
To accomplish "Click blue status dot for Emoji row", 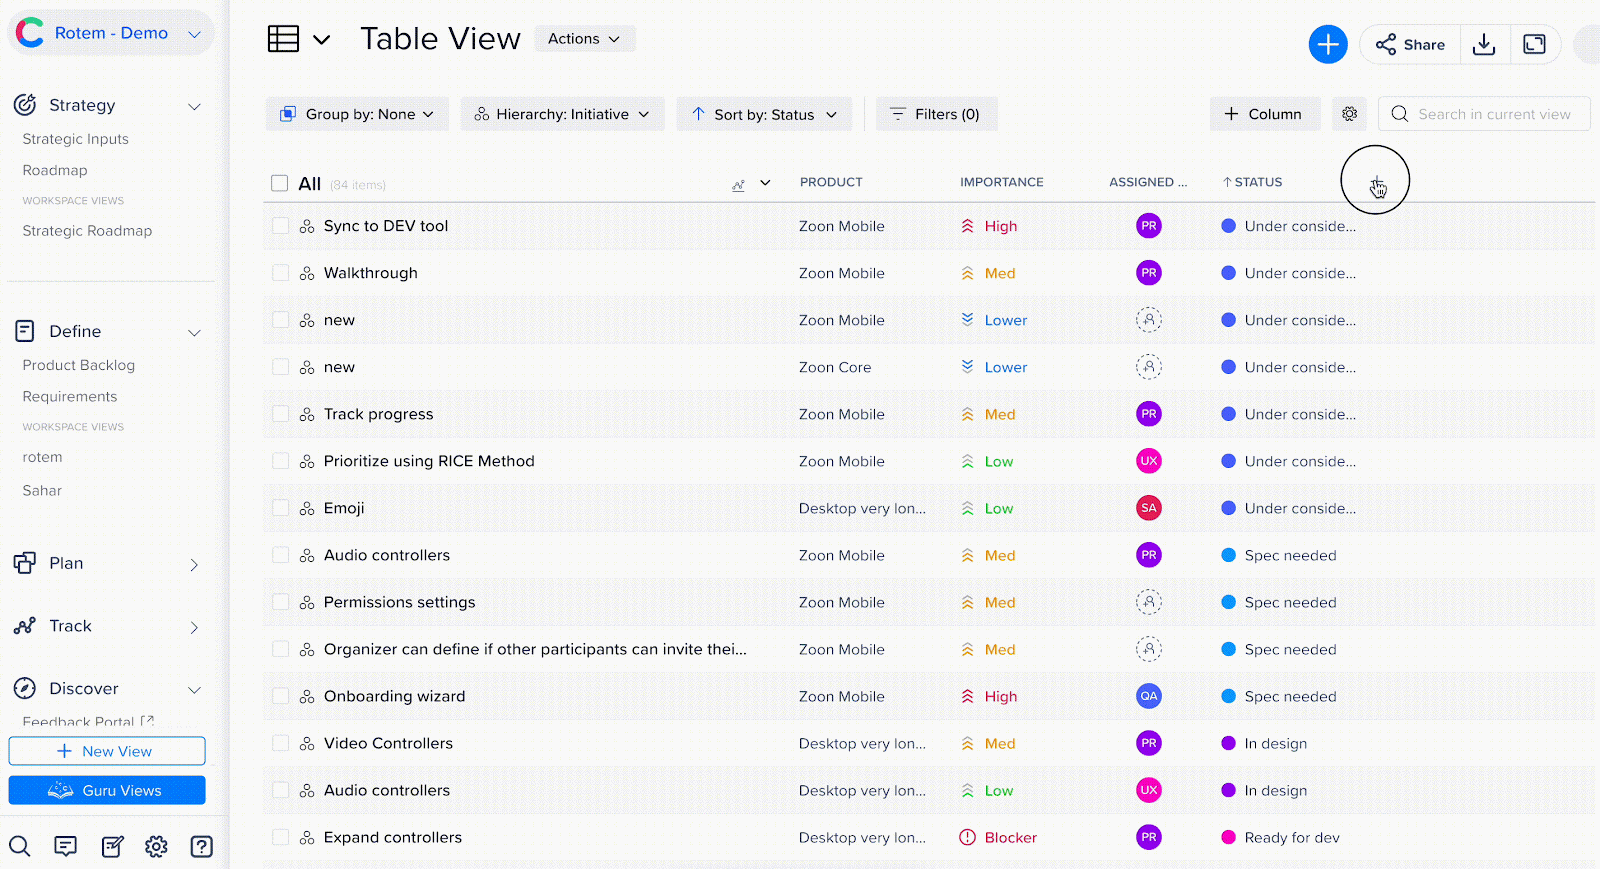I will (1229, 508).
